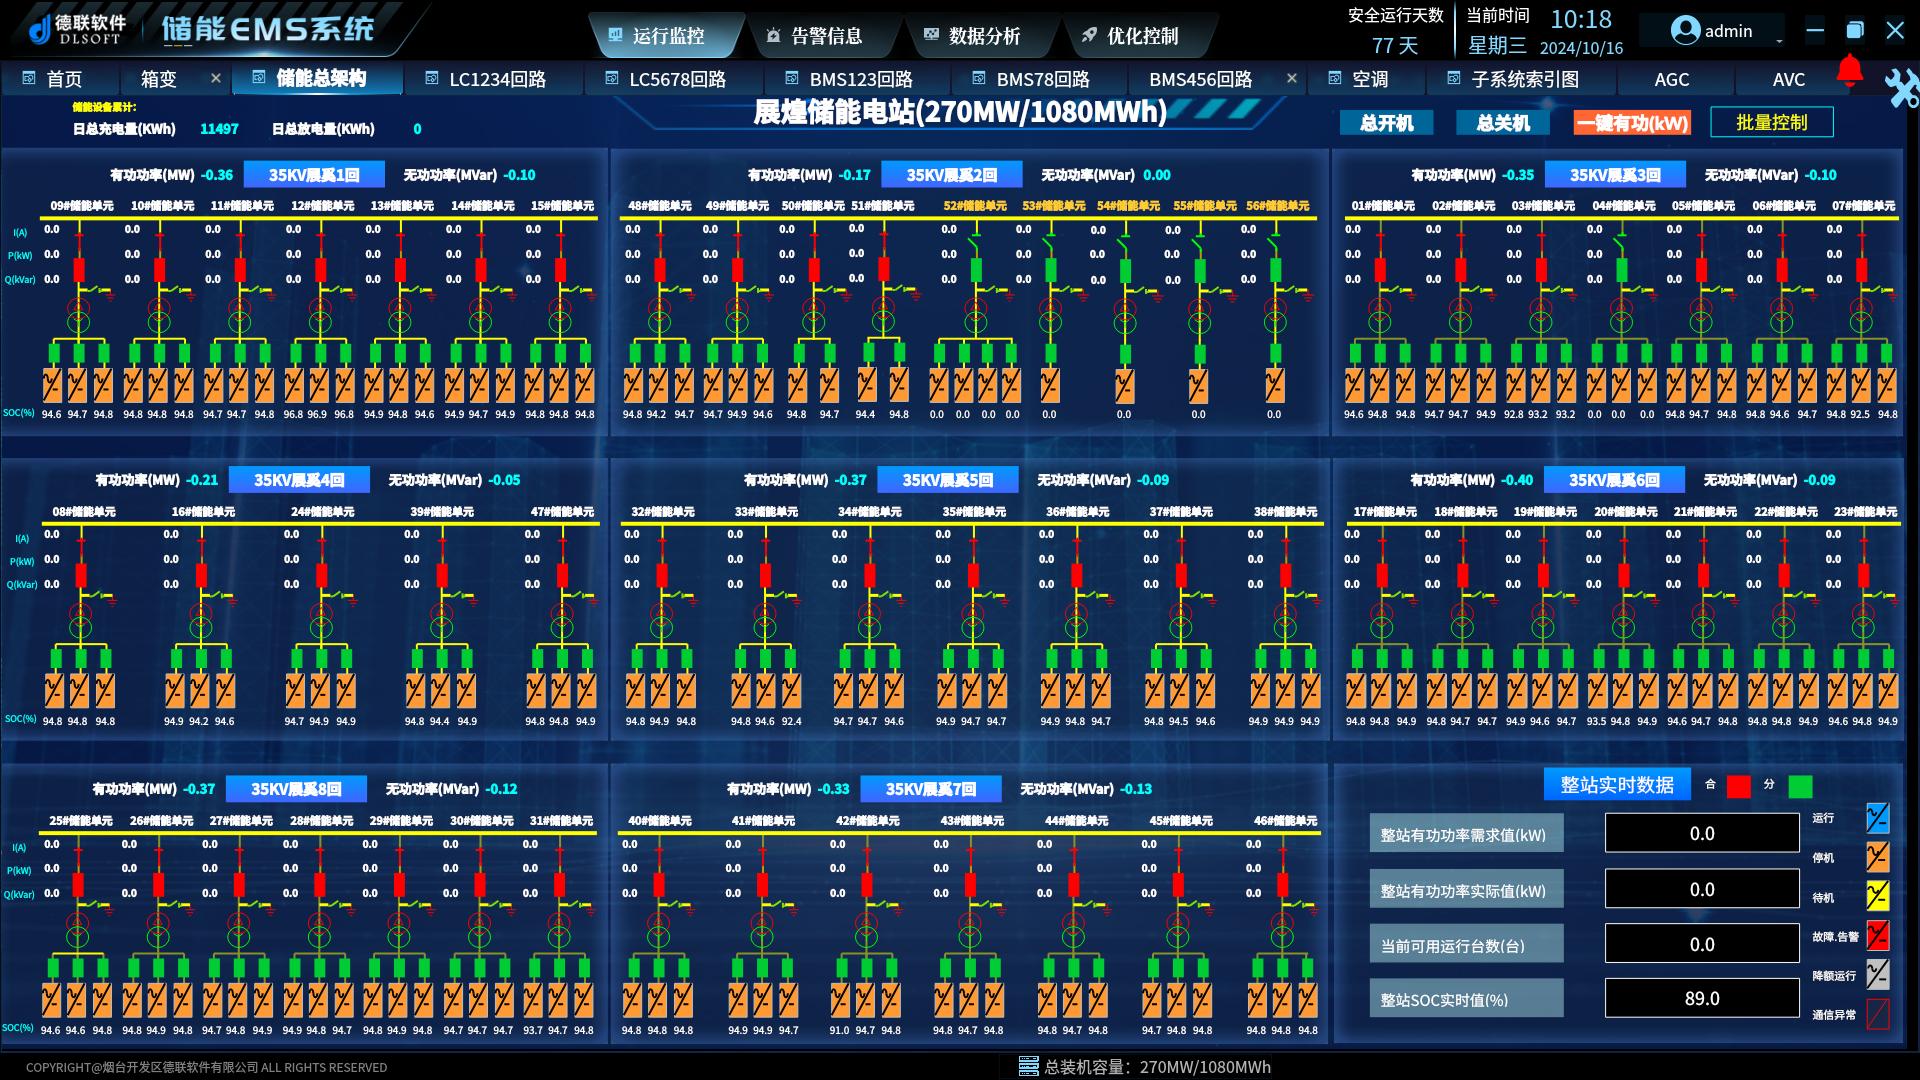The width and height of the screenshot is (1920, 1080).
Task: Open the 优化控制 top menu
Action: click(1142, 36)
